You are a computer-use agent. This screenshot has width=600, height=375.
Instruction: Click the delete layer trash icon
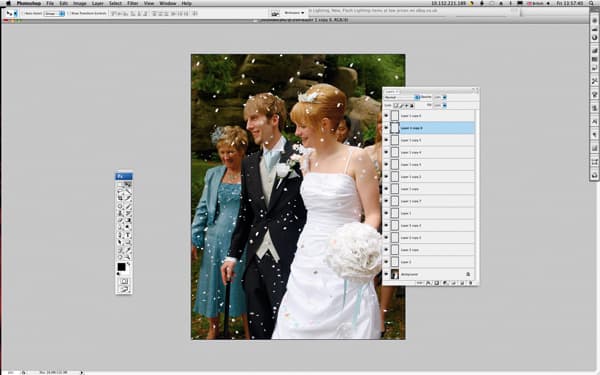[470, 283]
